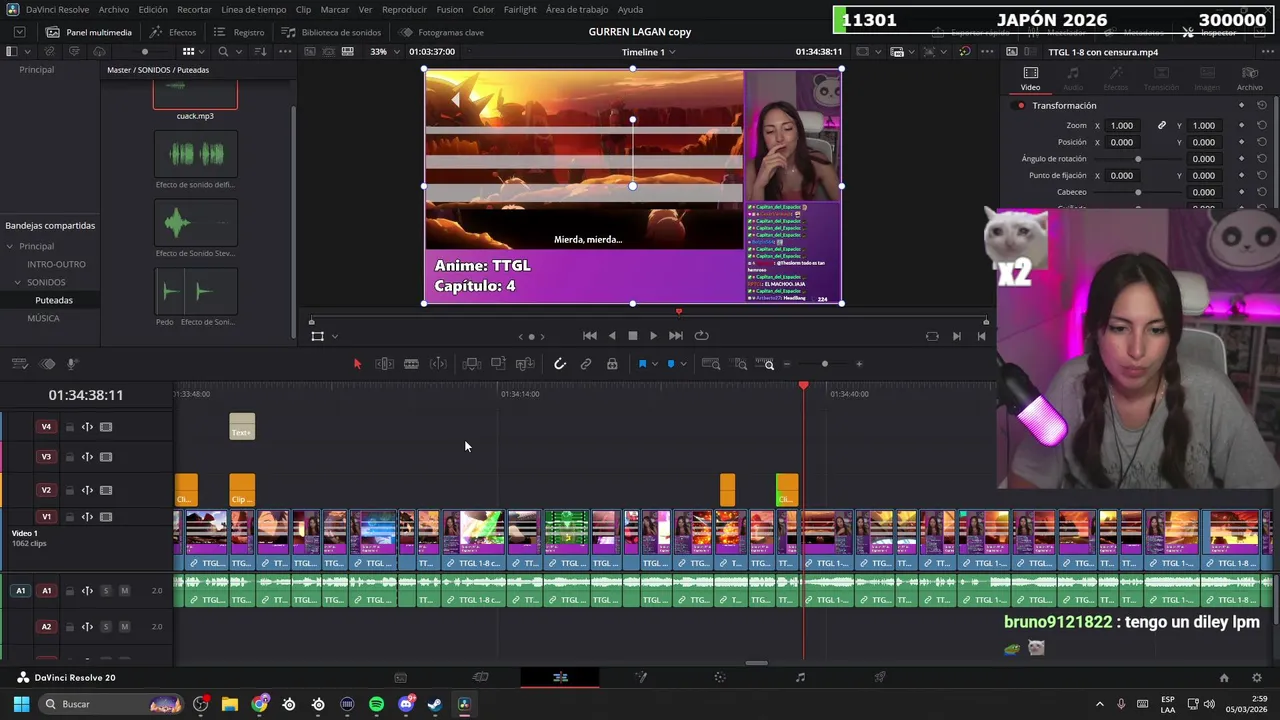1280x720 pixels.
Task: Open the viewer zoom 33% dropdown
Action: click(385, 52)
